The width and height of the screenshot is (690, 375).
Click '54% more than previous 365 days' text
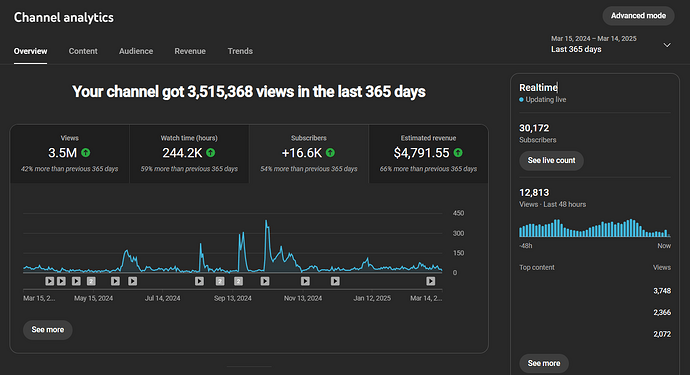(x=309, y=169)
